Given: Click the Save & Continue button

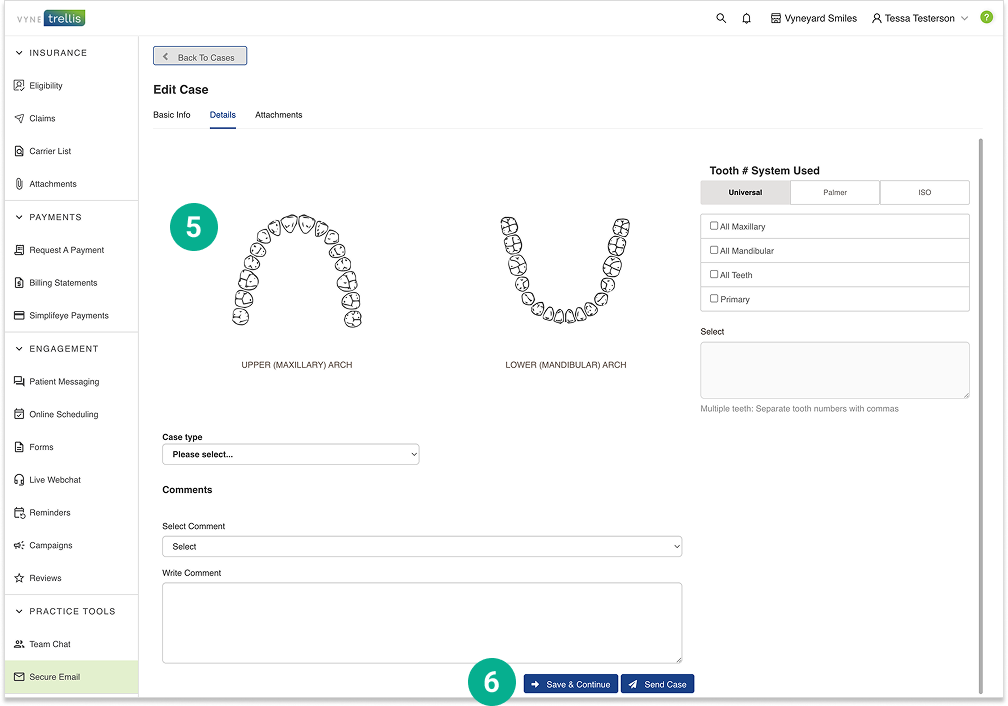Looking at the screenshot, I should coord(570,684).
